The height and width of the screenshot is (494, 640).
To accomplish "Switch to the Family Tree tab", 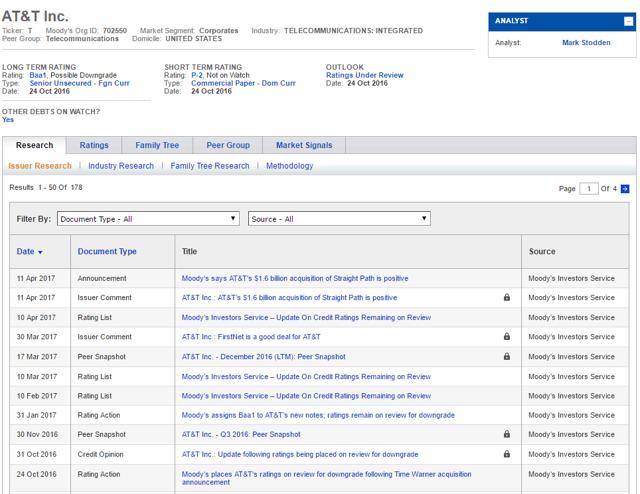I will pos(157,145).
